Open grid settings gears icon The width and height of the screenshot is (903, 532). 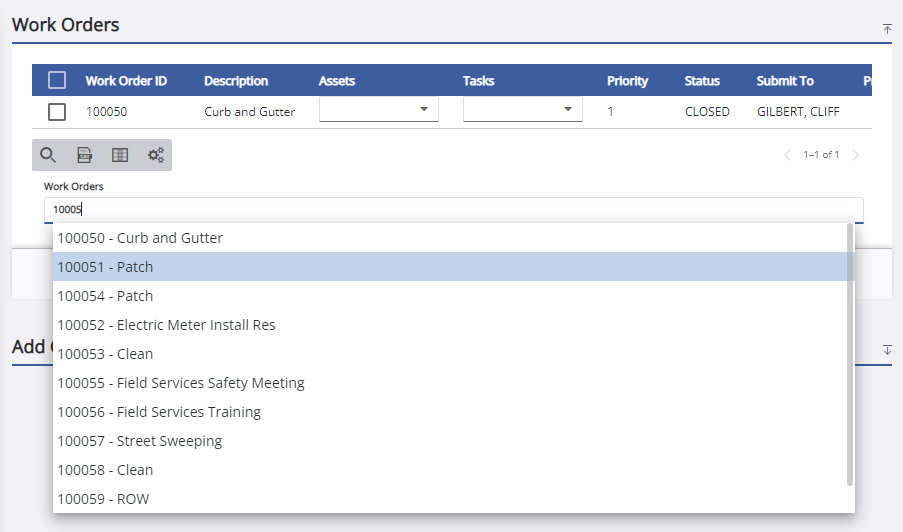(156, 155)
